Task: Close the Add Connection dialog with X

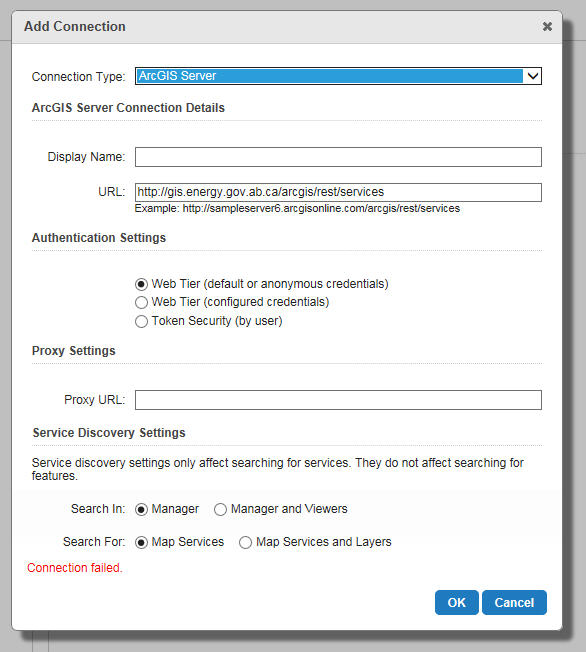Action: click(547, 27)
